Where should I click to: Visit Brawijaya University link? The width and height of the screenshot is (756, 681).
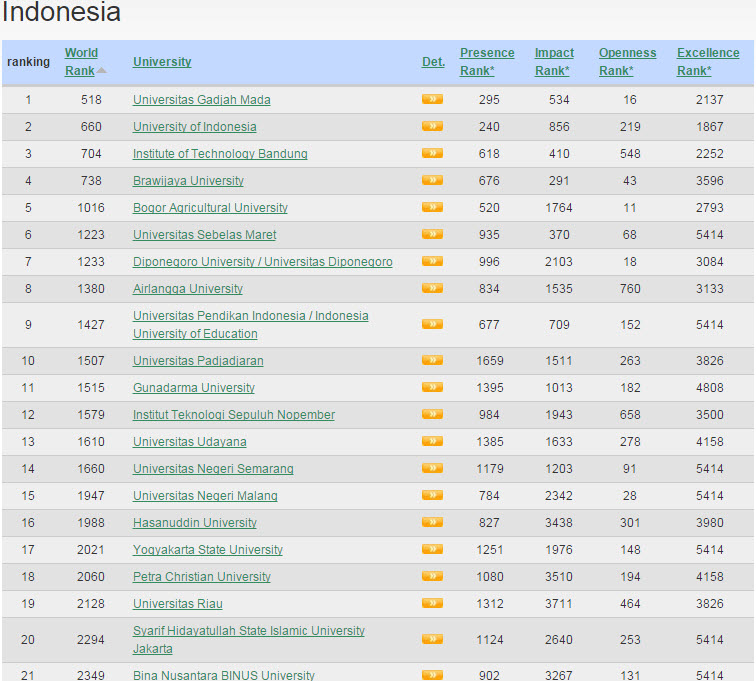pos(188,181)
